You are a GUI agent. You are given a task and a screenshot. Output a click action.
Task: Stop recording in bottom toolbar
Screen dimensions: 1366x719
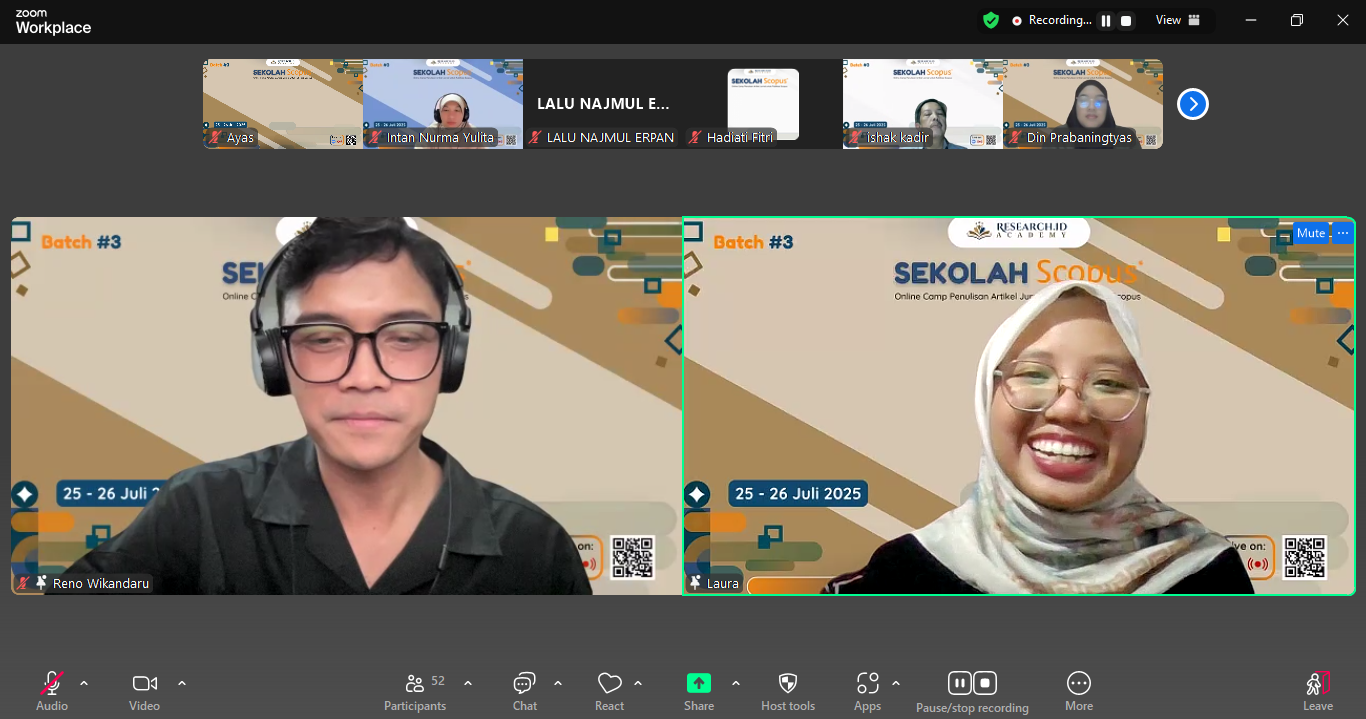click(985, 683)
